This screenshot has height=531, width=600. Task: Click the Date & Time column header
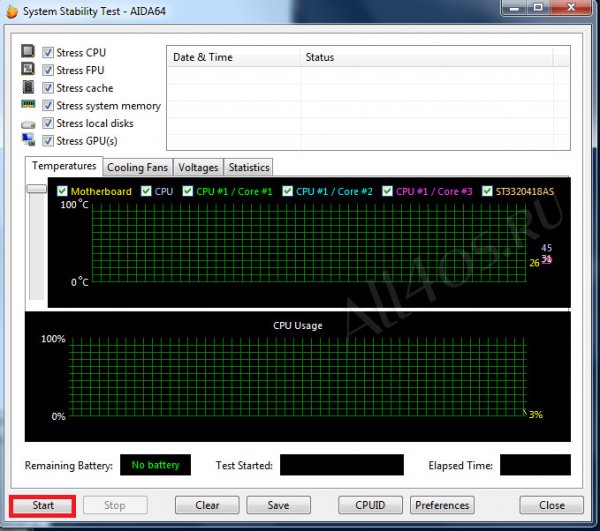coord(234,57)
